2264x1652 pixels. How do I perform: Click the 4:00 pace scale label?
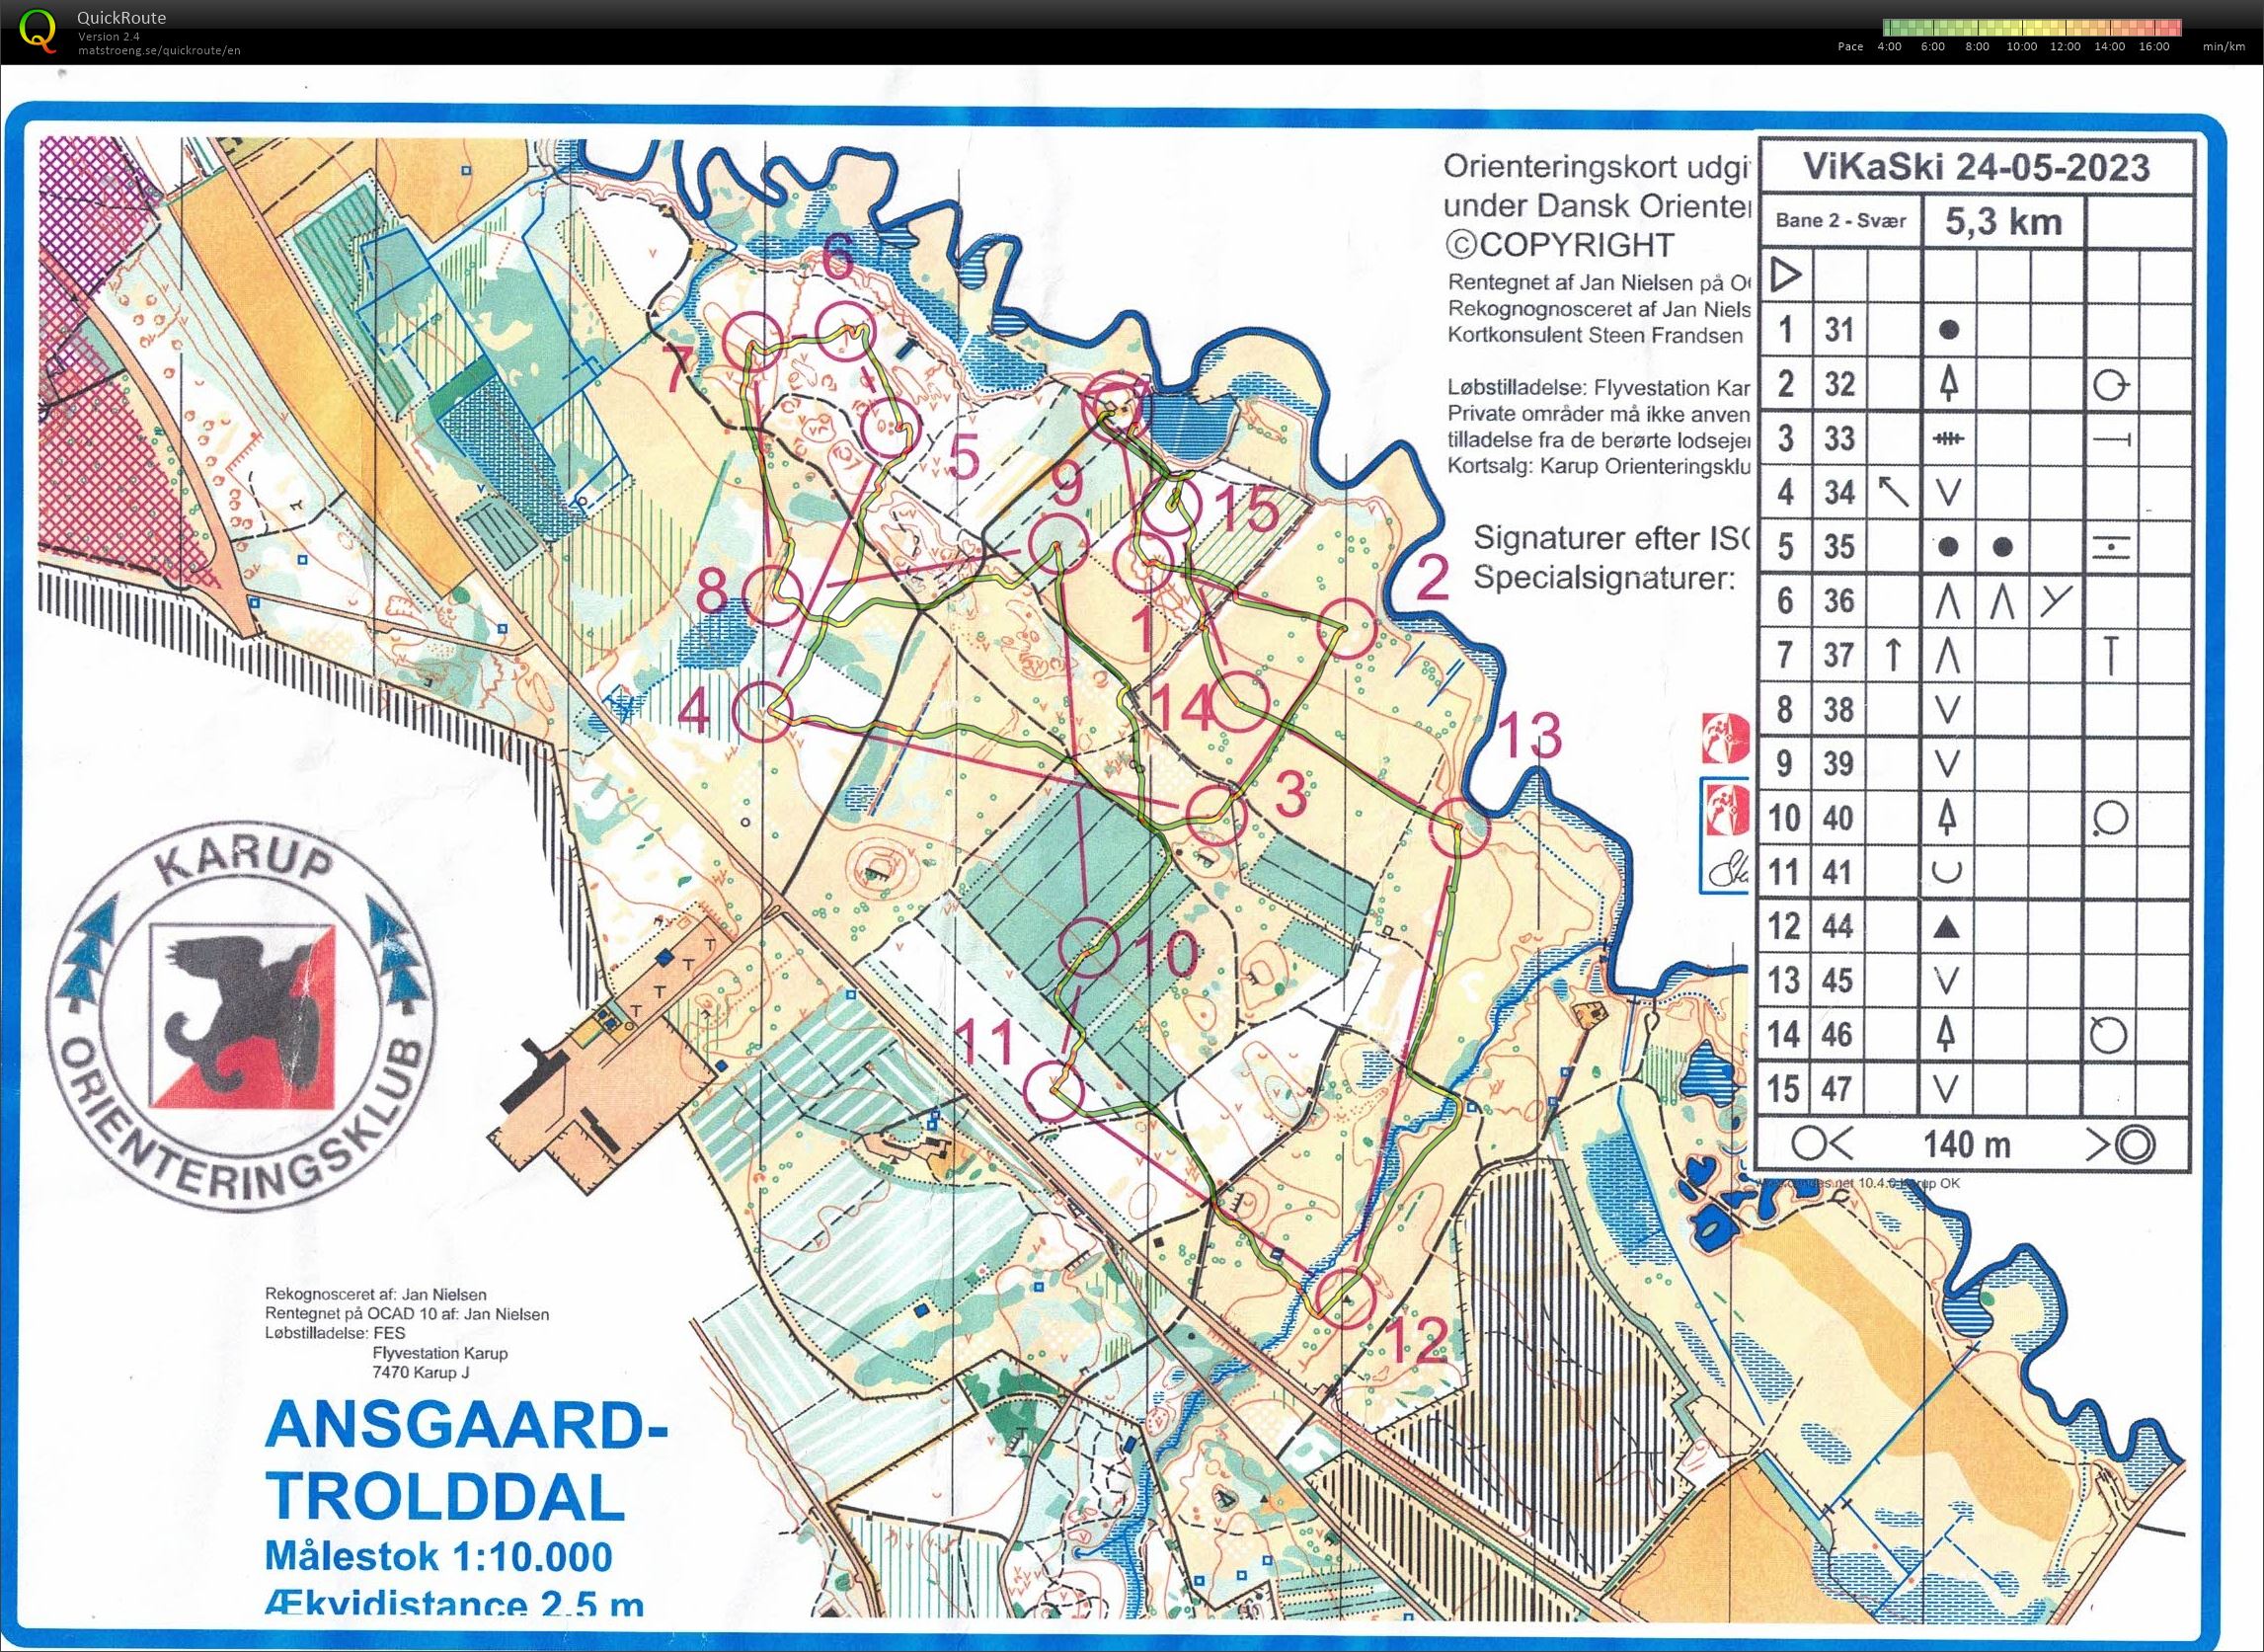click(x=1889, y=47)
